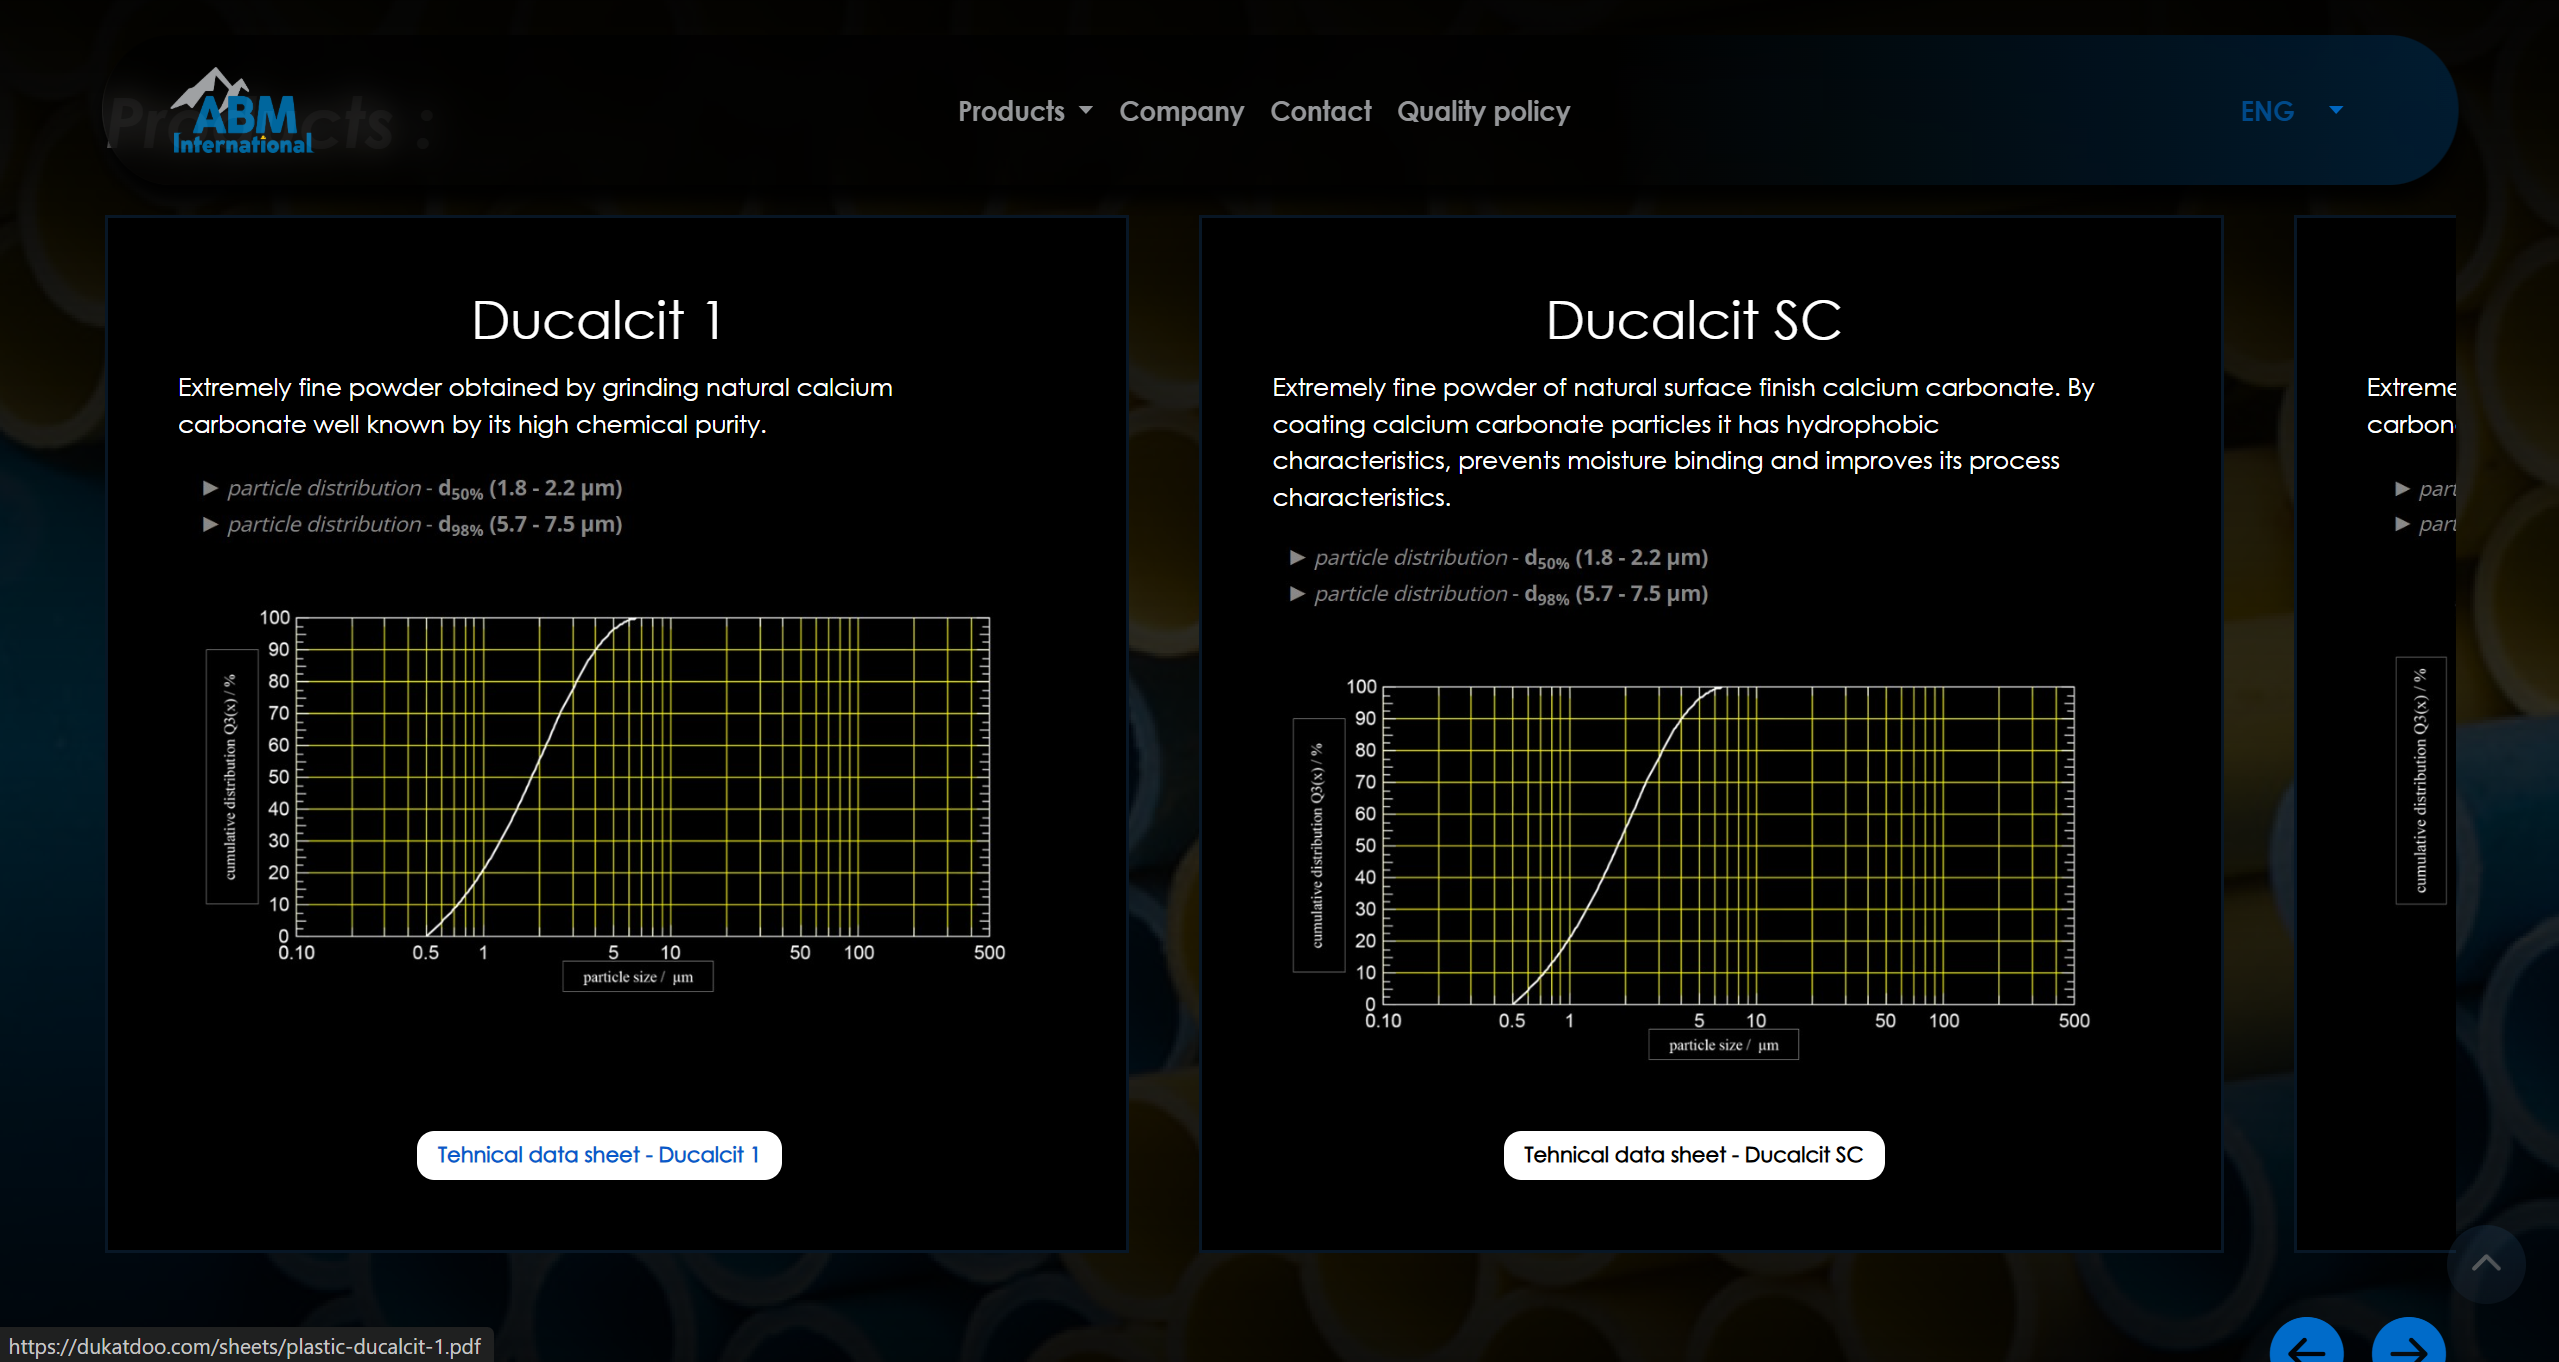Open the Contact page
This screenshot has width=2559, height=1362.
point(1320,111)
